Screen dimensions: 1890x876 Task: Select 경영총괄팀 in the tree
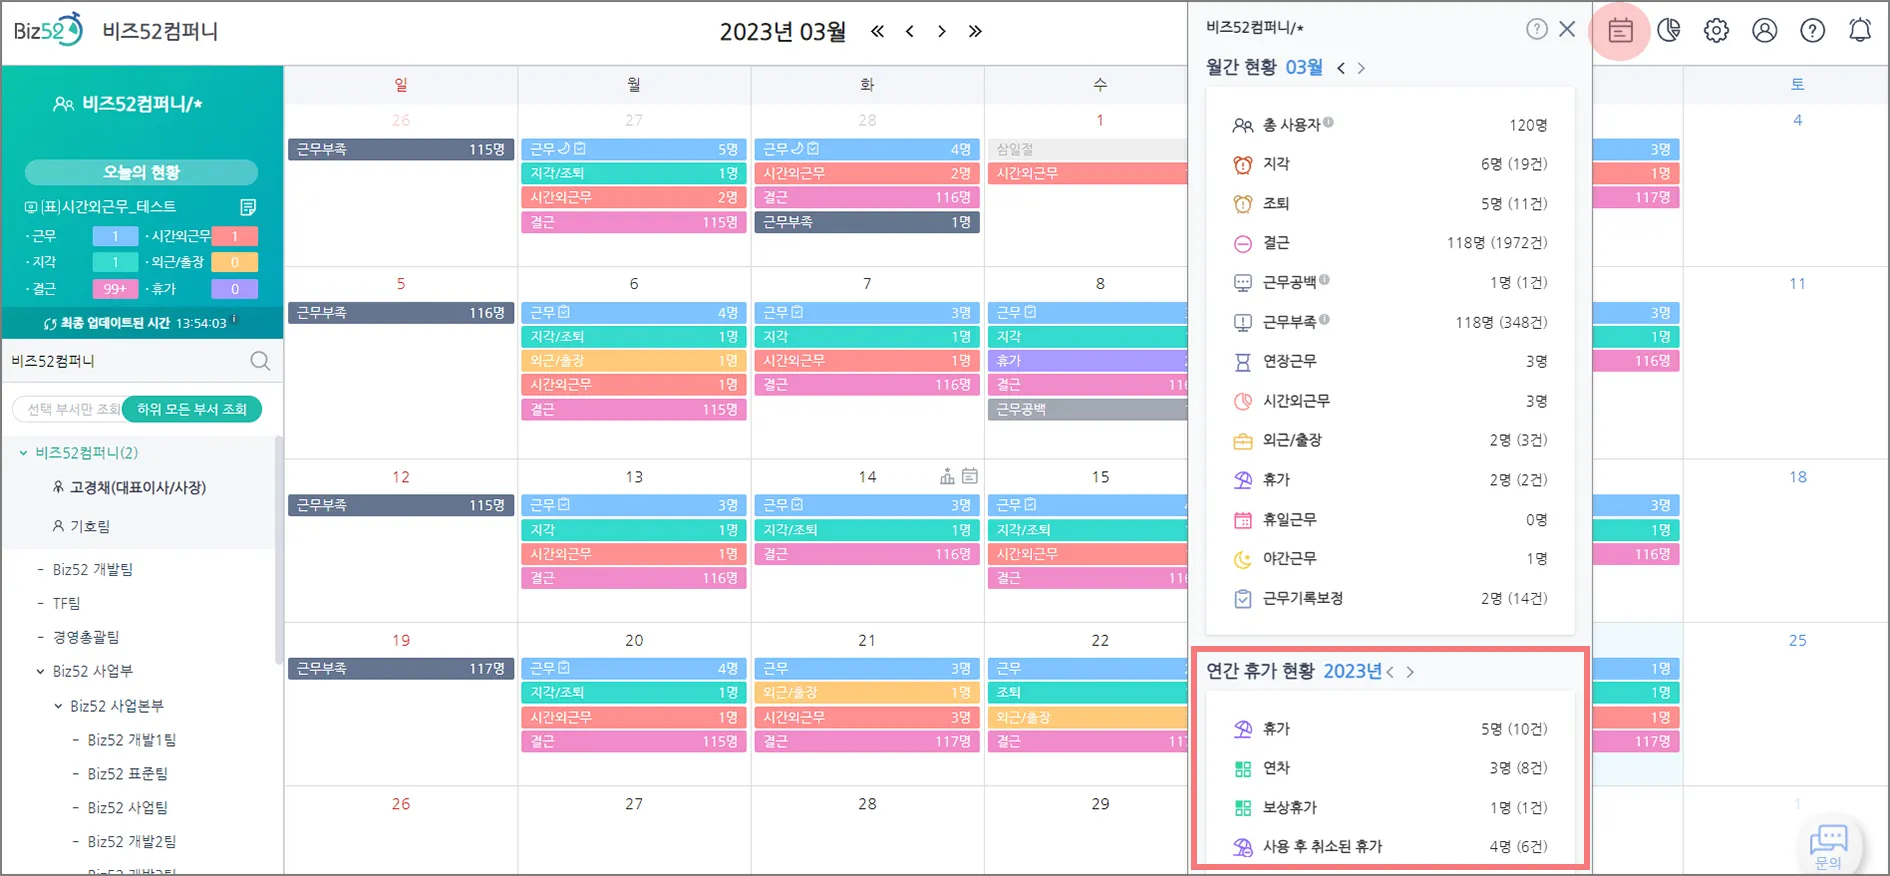click(86, 637)
